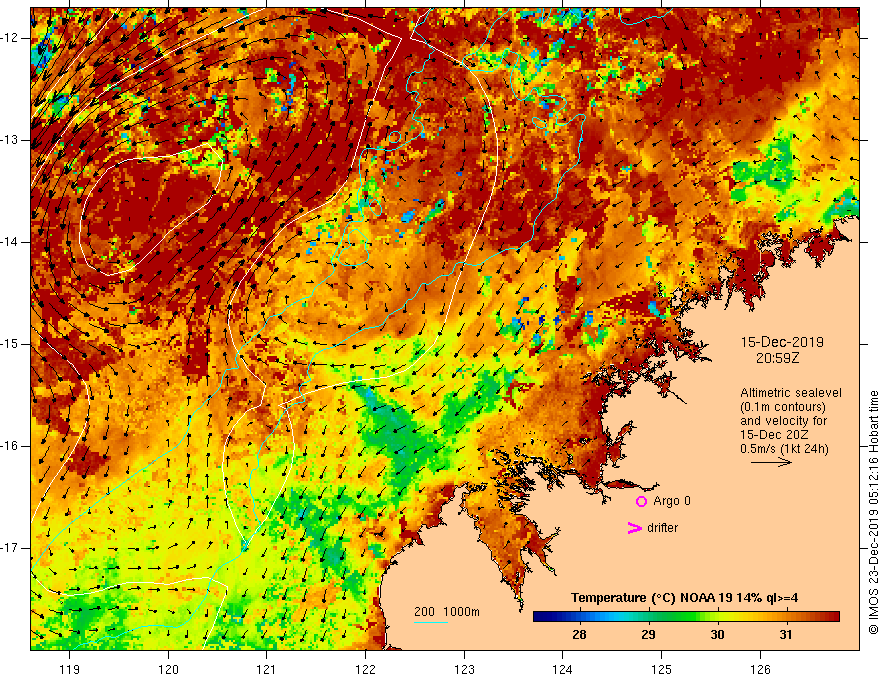Click the '20:59Z' time text
880x680 pixels.
[x=777, y=358]
